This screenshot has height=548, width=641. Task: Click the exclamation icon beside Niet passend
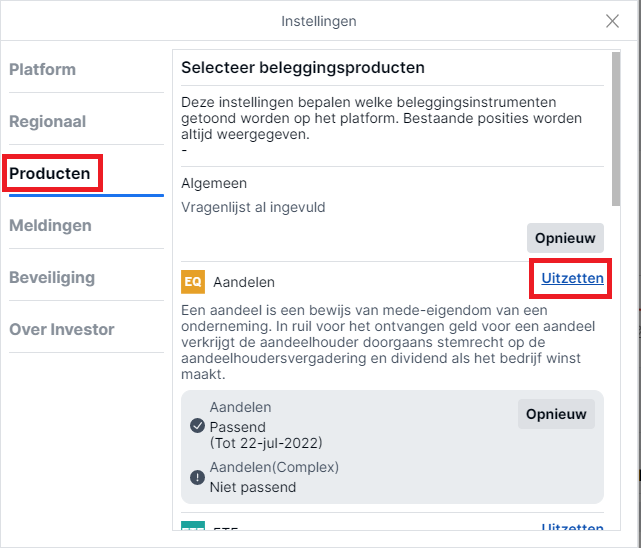tap(197, 477)
